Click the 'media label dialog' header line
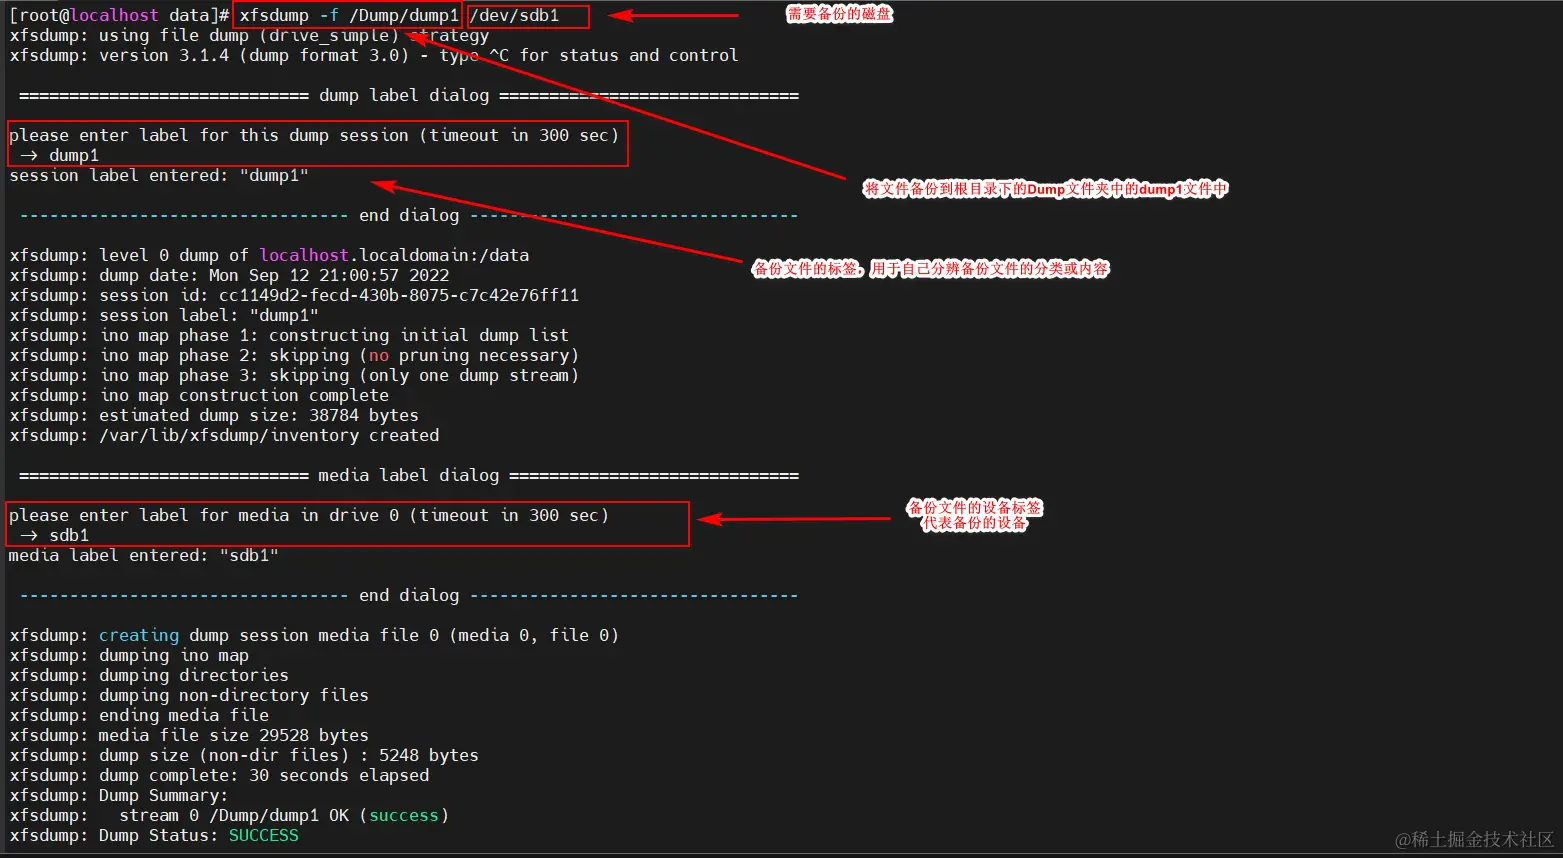Image resolution: width=1563 pixels, height=858 pixels. pos(409,475)
